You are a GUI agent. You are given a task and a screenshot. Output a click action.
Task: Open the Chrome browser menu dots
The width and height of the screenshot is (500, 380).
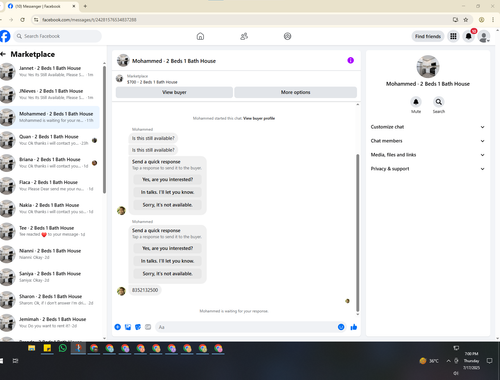(x=493, y=20)
